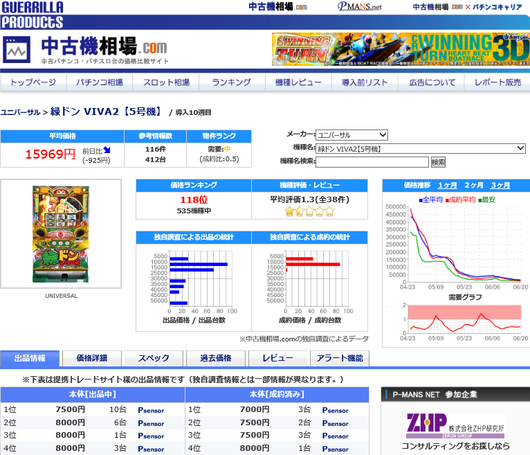Click the 中古機相場.com top header link
This screenshot has height=455, width=530.
pos(278,7)
